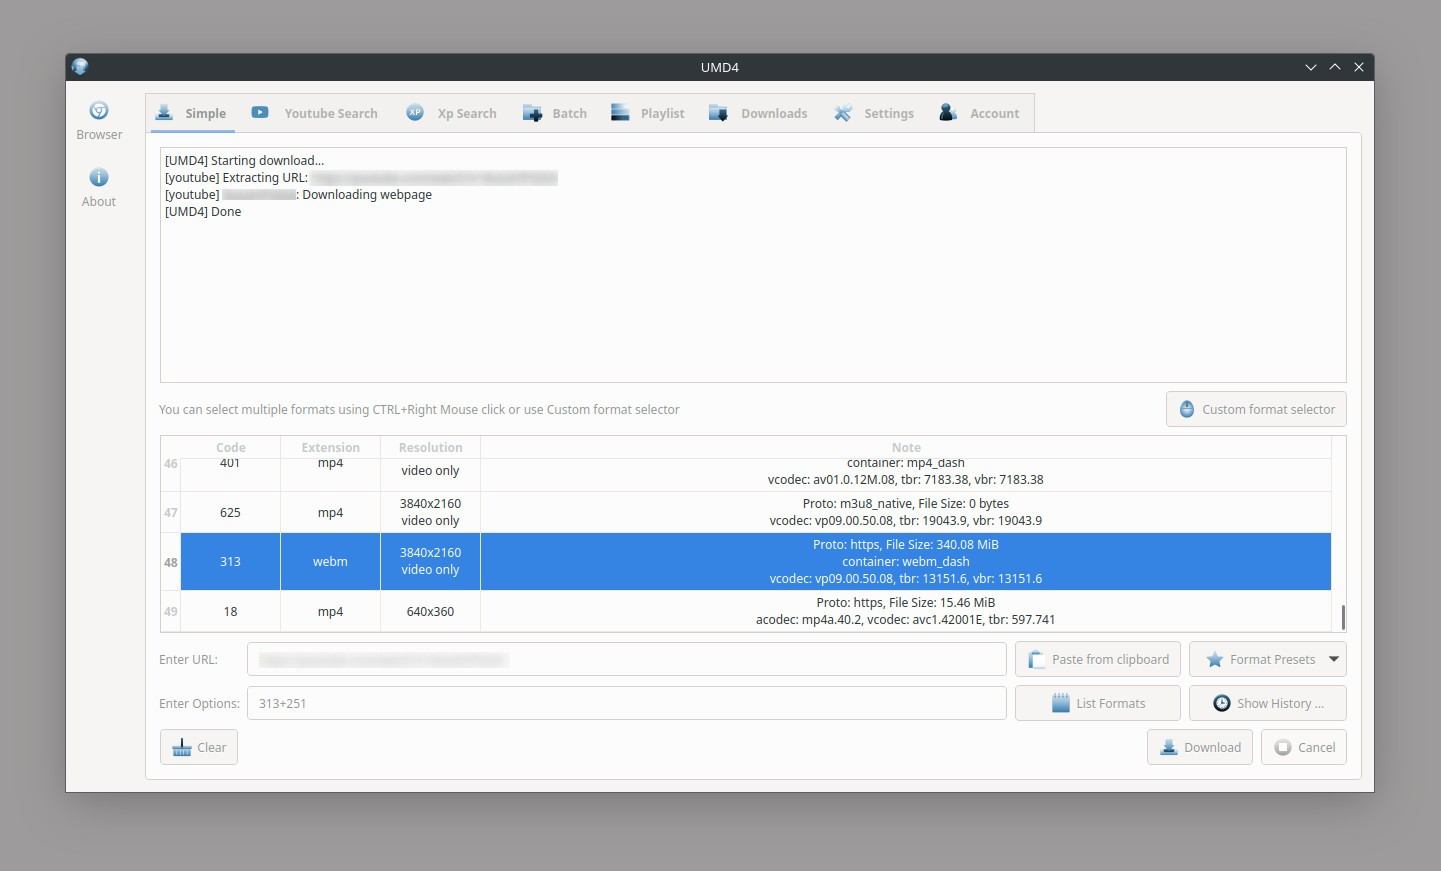Click row number 49 header
Image resolution: width=1441 pixels, height=871 pixels.
tap(171, 611)
